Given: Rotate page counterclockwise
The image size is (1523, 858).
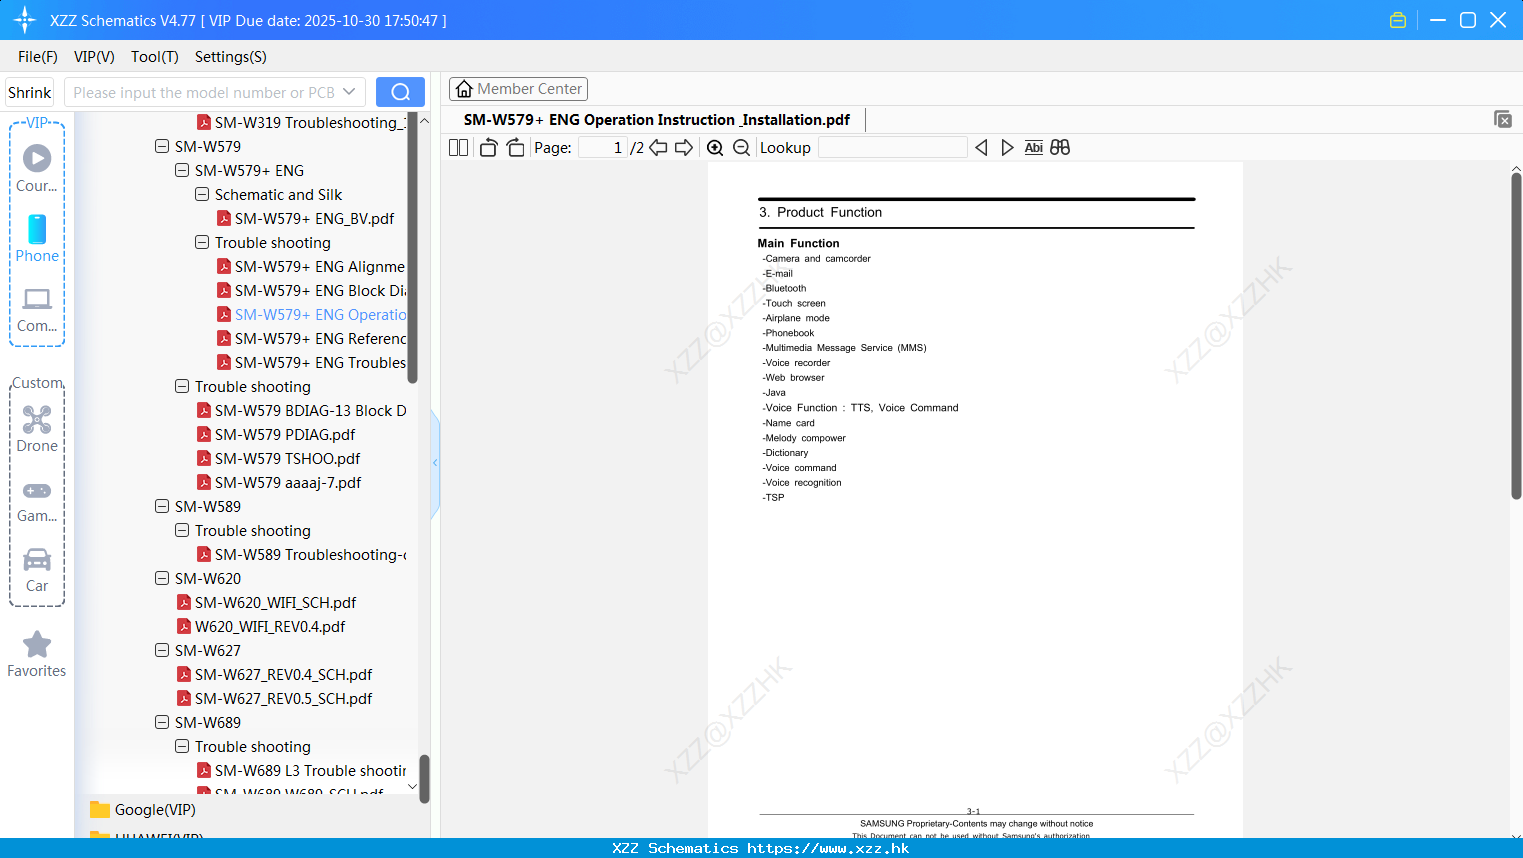Looking at the screenshot, I should (488, 147).
